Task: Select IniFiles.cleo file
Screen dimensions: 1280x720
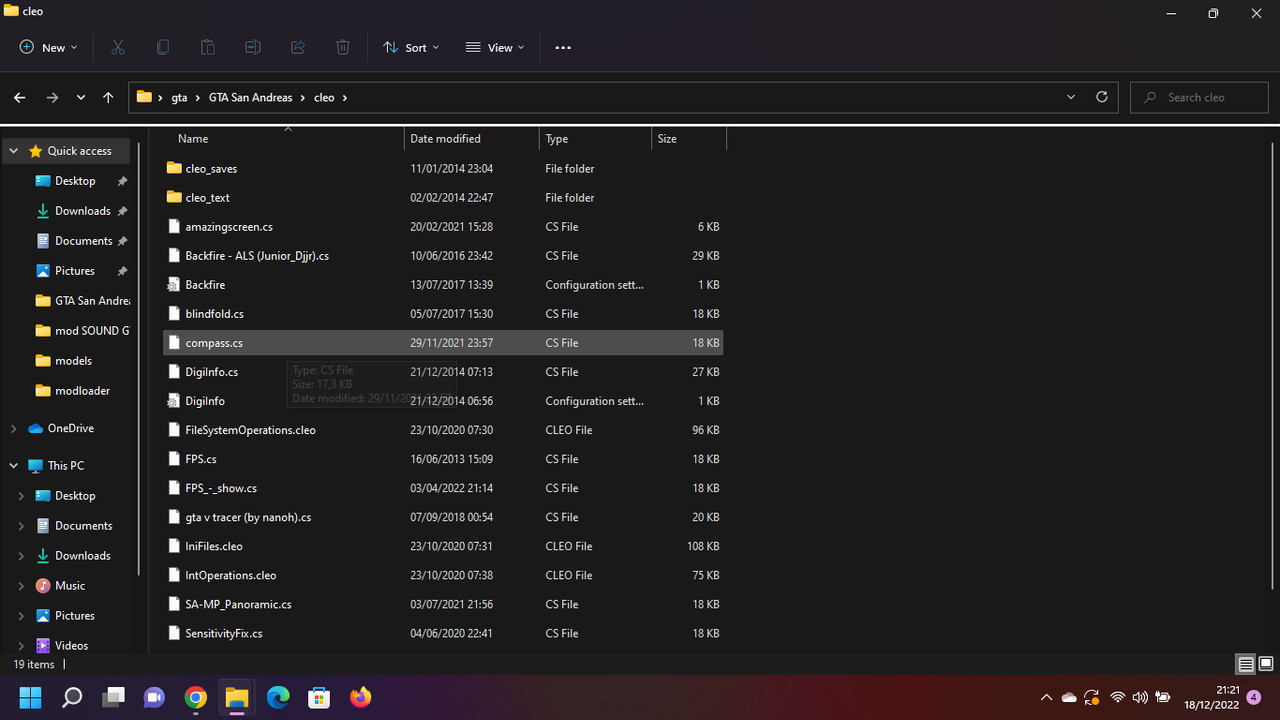Action: [443, 546]
